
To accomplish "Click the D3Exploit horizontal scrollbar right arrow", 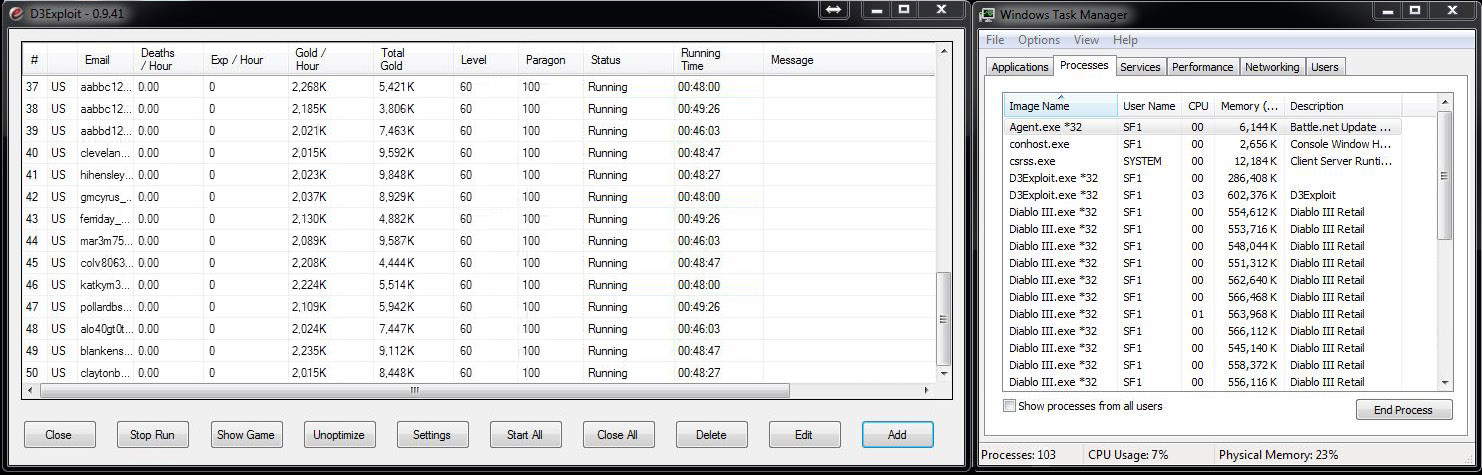I will click(x=928, y=391).
